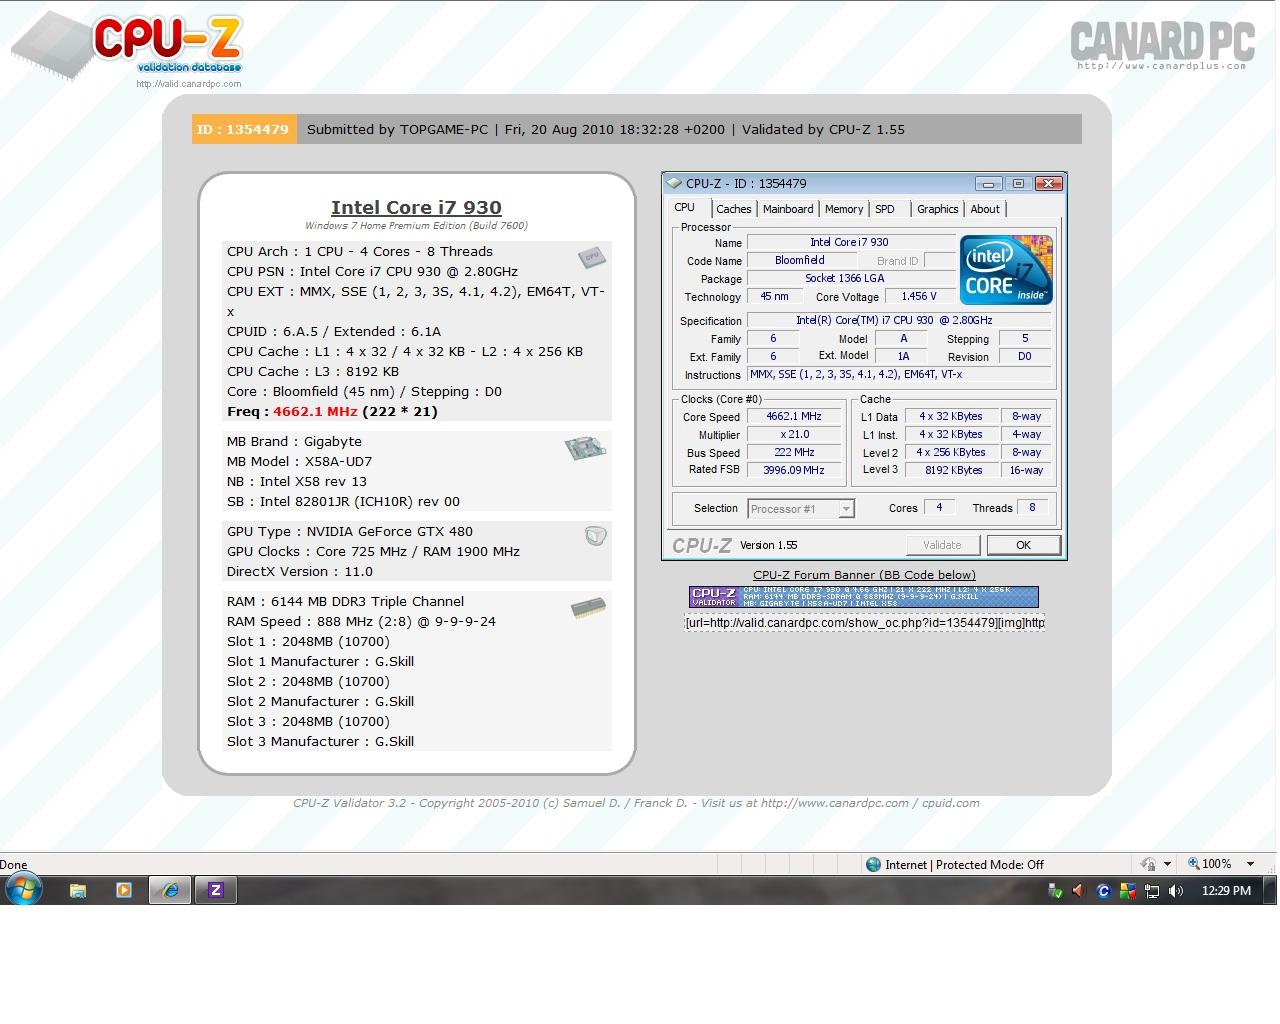
Task: Switch to the Memory tab
Action: click(844, 209)
